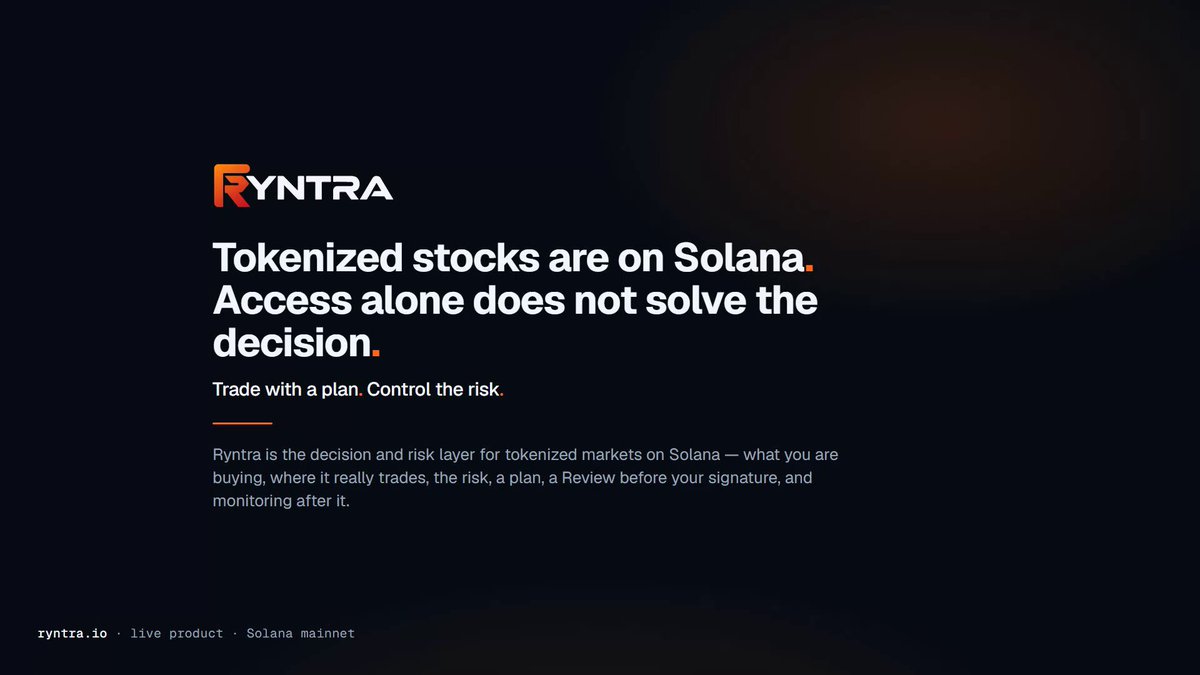
Task: Click the Control the risk text
Action: point(432,390)
